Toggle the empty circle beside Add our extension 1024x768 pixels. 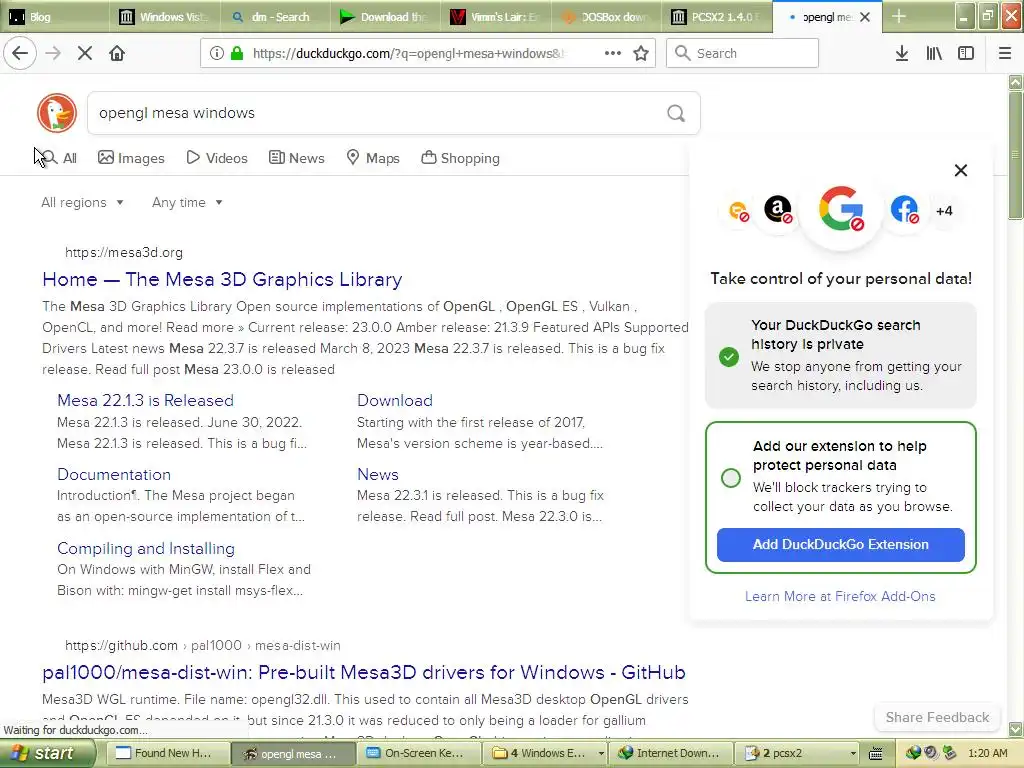[x=731, y=477]
